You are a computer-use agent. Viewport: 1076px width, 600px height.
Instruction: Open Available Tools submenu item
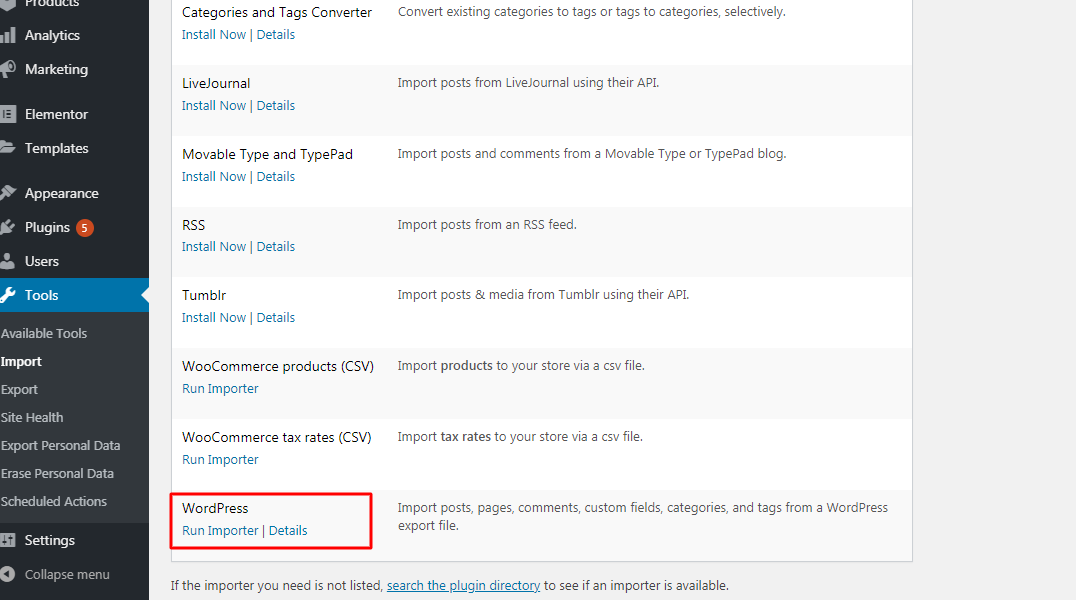(x=44, y=334)
